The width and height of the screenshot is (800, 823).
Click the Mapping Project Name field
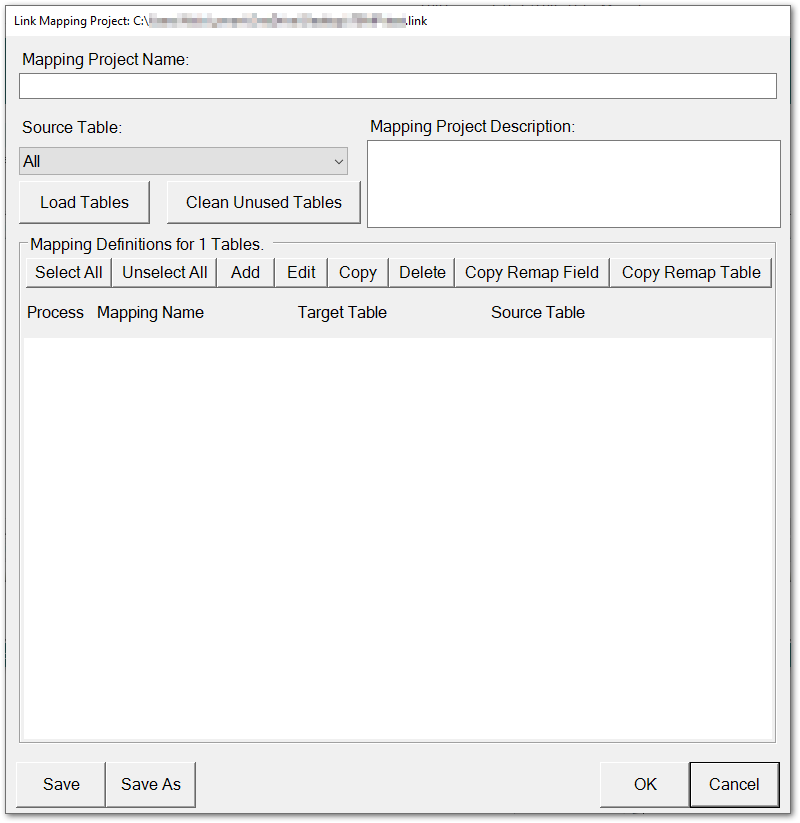(x=398, y=85)
